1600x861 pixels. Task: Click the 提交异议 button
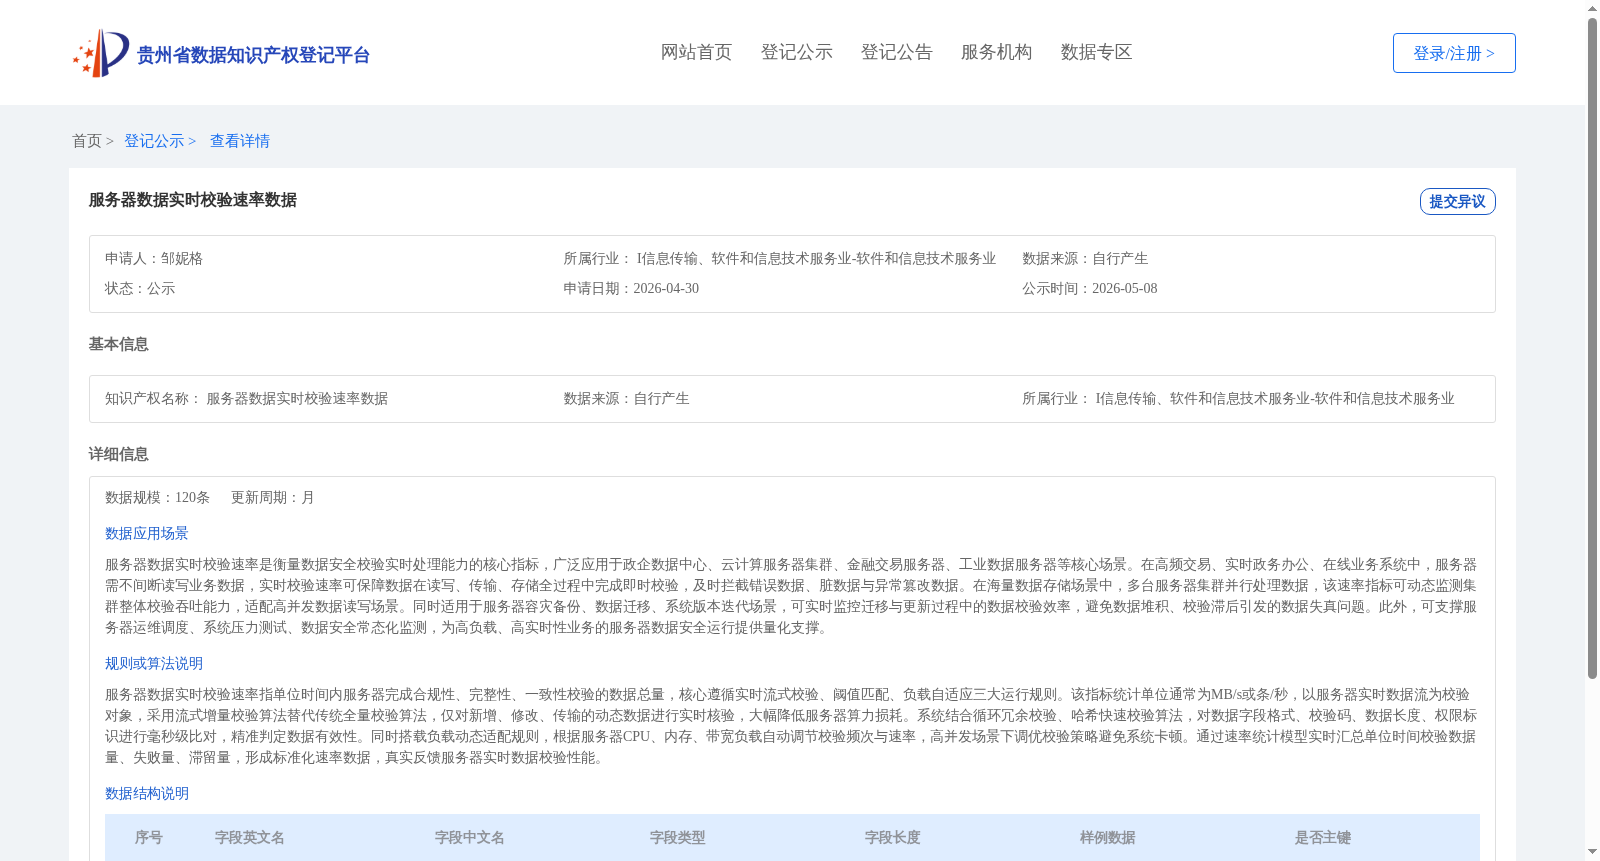(x=1457, y=201)
